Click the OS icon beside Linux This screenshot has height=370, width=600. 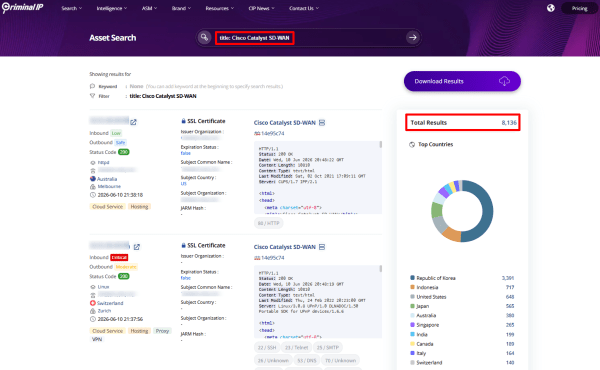[93, 287]
